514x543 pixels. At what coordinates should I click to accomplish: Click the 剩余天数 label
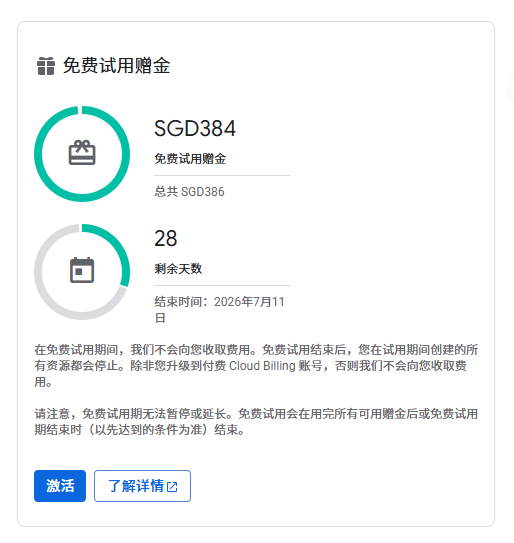click(x=178, y=269)
